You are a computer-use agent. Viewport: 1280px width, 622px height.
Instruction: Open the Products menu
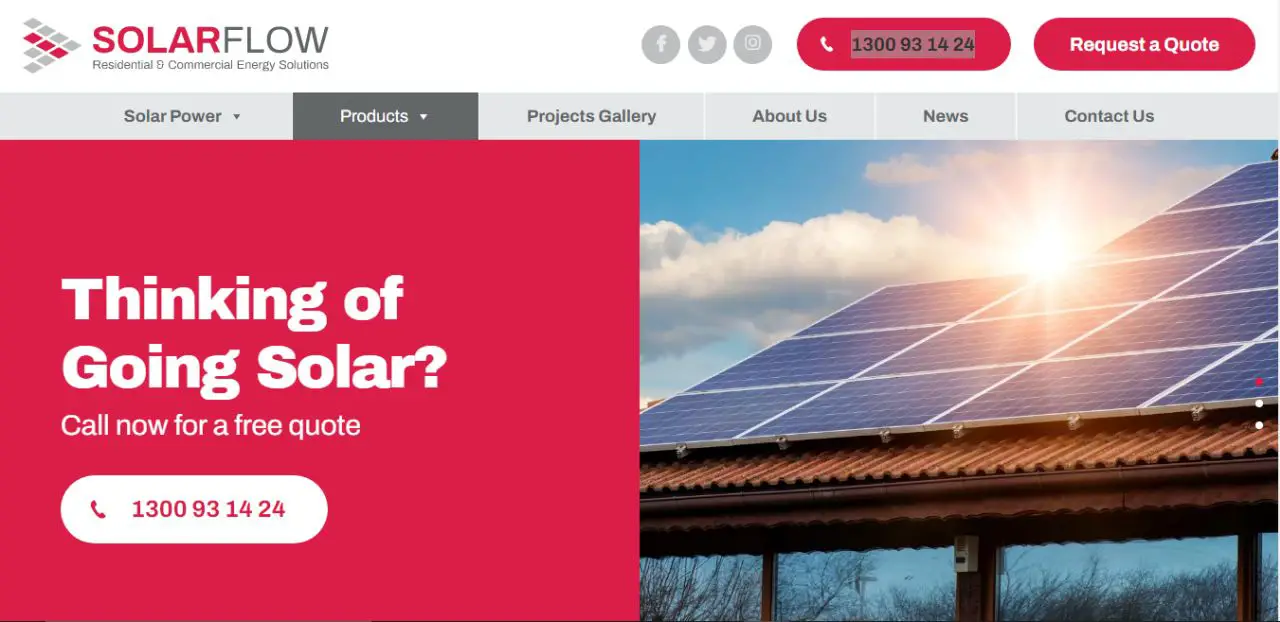pos(385,116)
